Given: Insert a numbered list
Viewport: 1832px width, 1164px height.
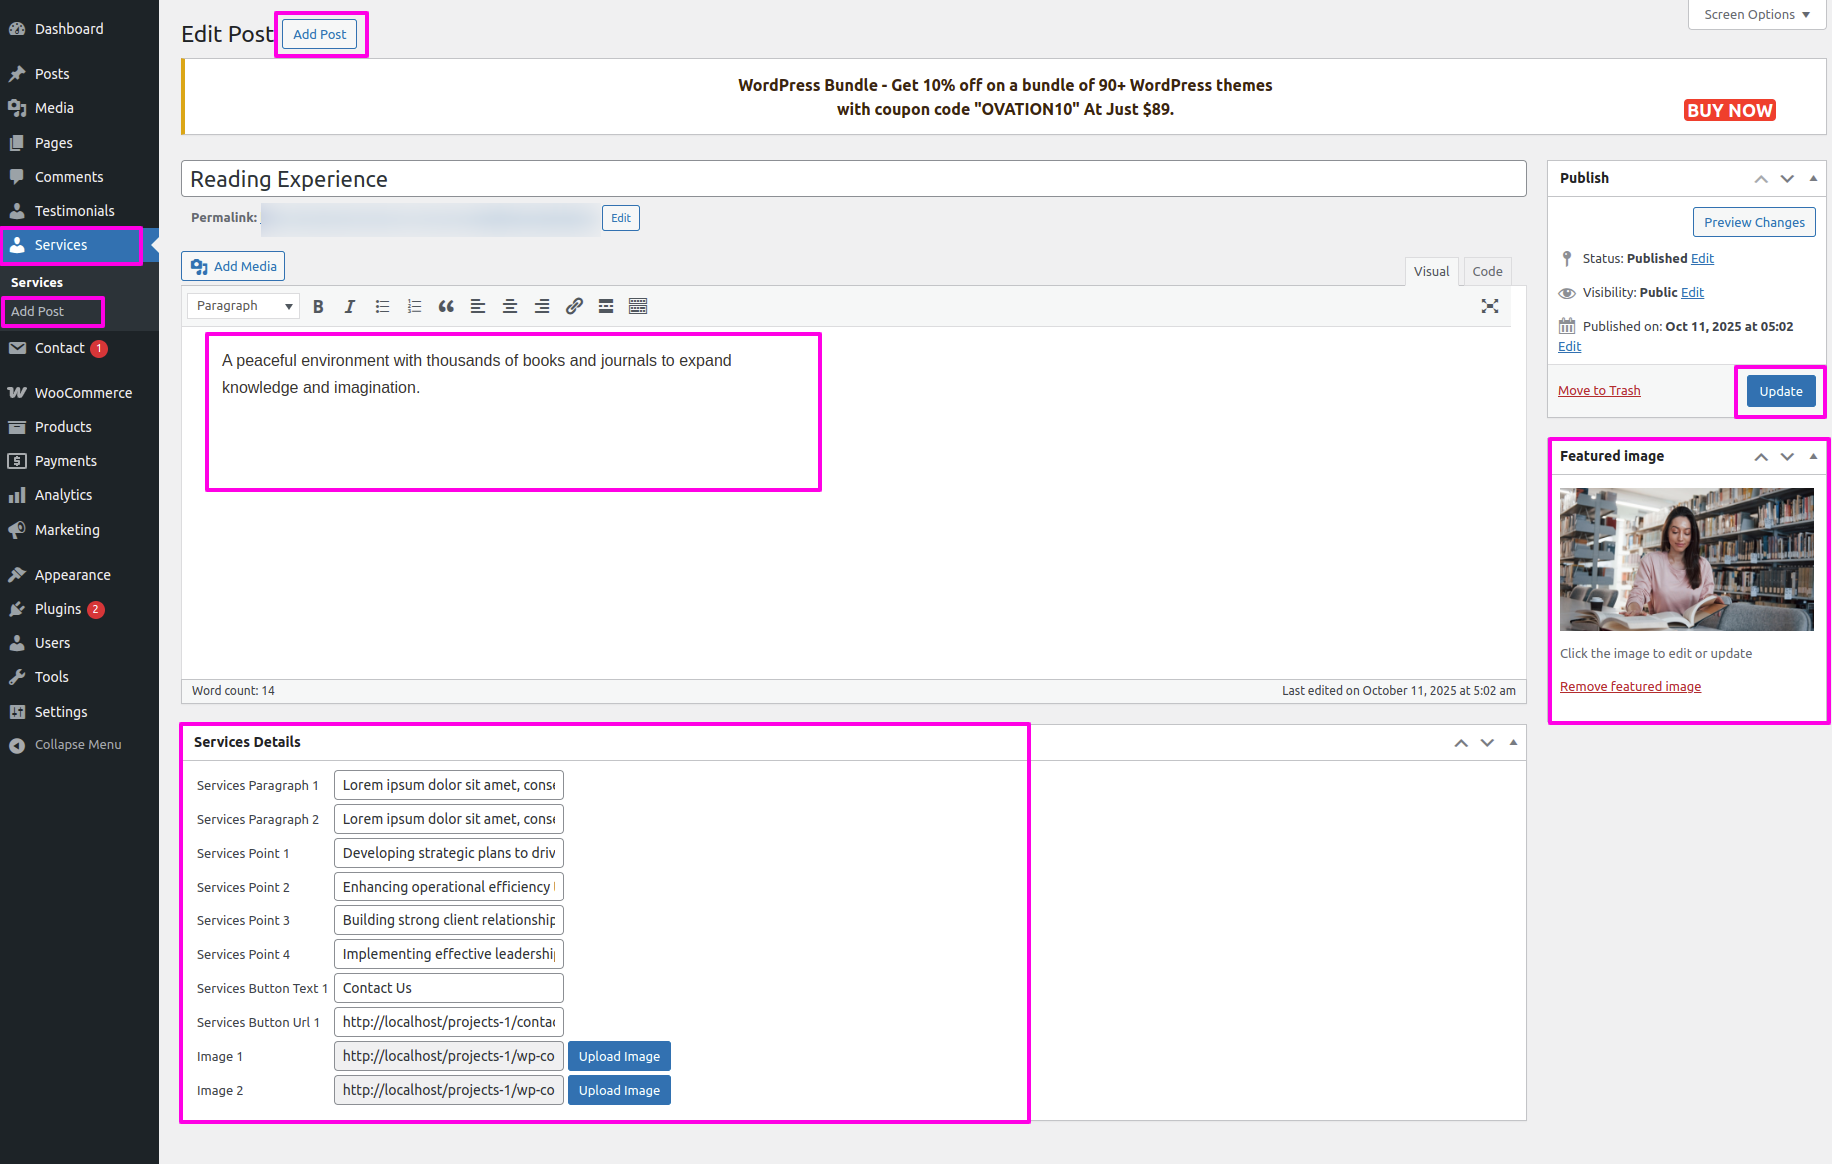Looking at the screenshot, I should 414,307.
